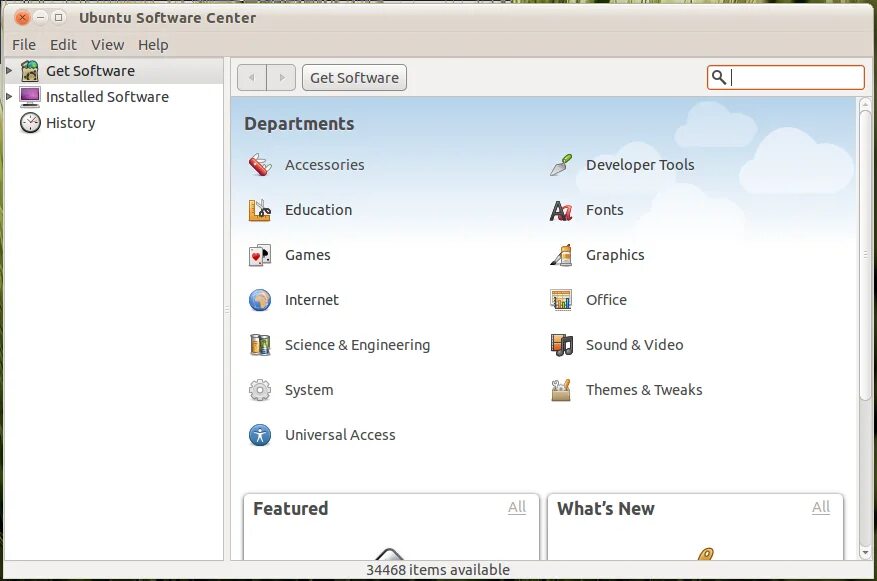Screen dimensions: 877x581
Task: Select Installed Software in the sidebar
Action: tap(114, 97)
